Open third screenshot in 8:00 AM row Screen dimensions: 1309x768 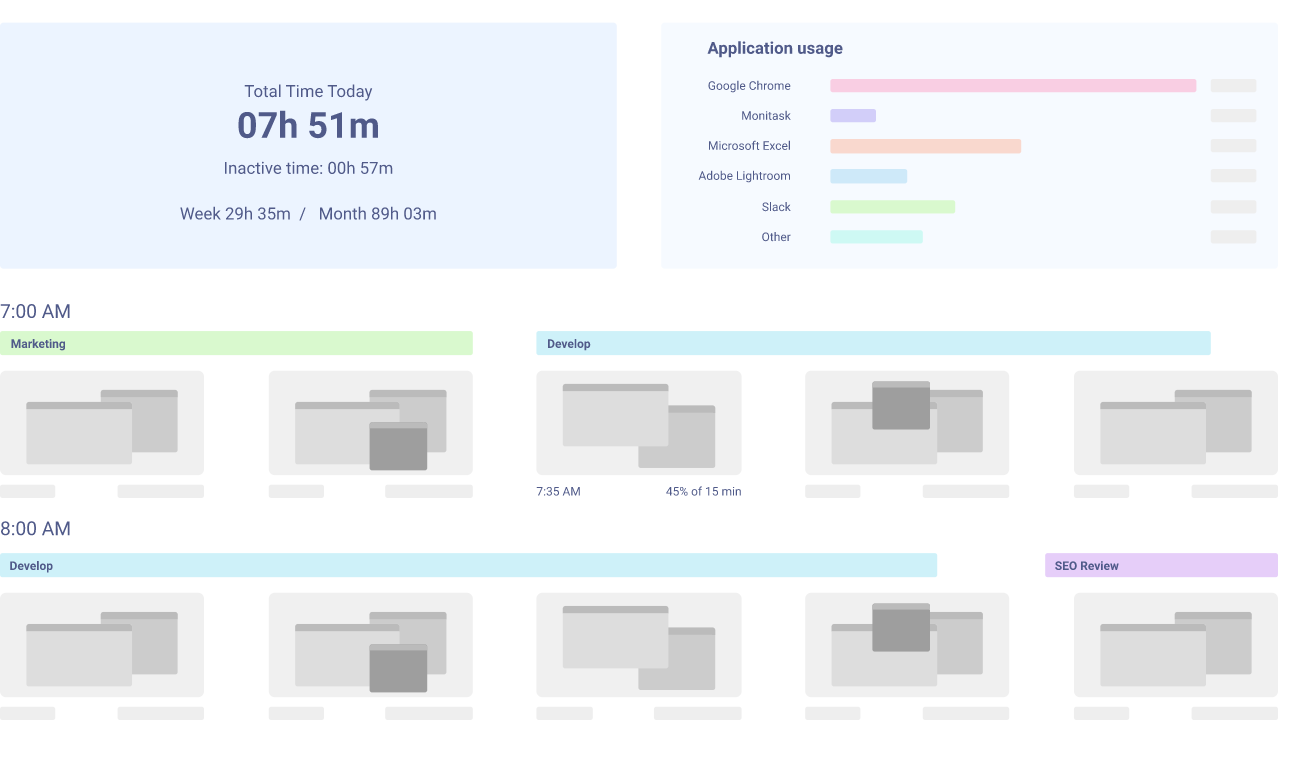click(x=639, y=645)
